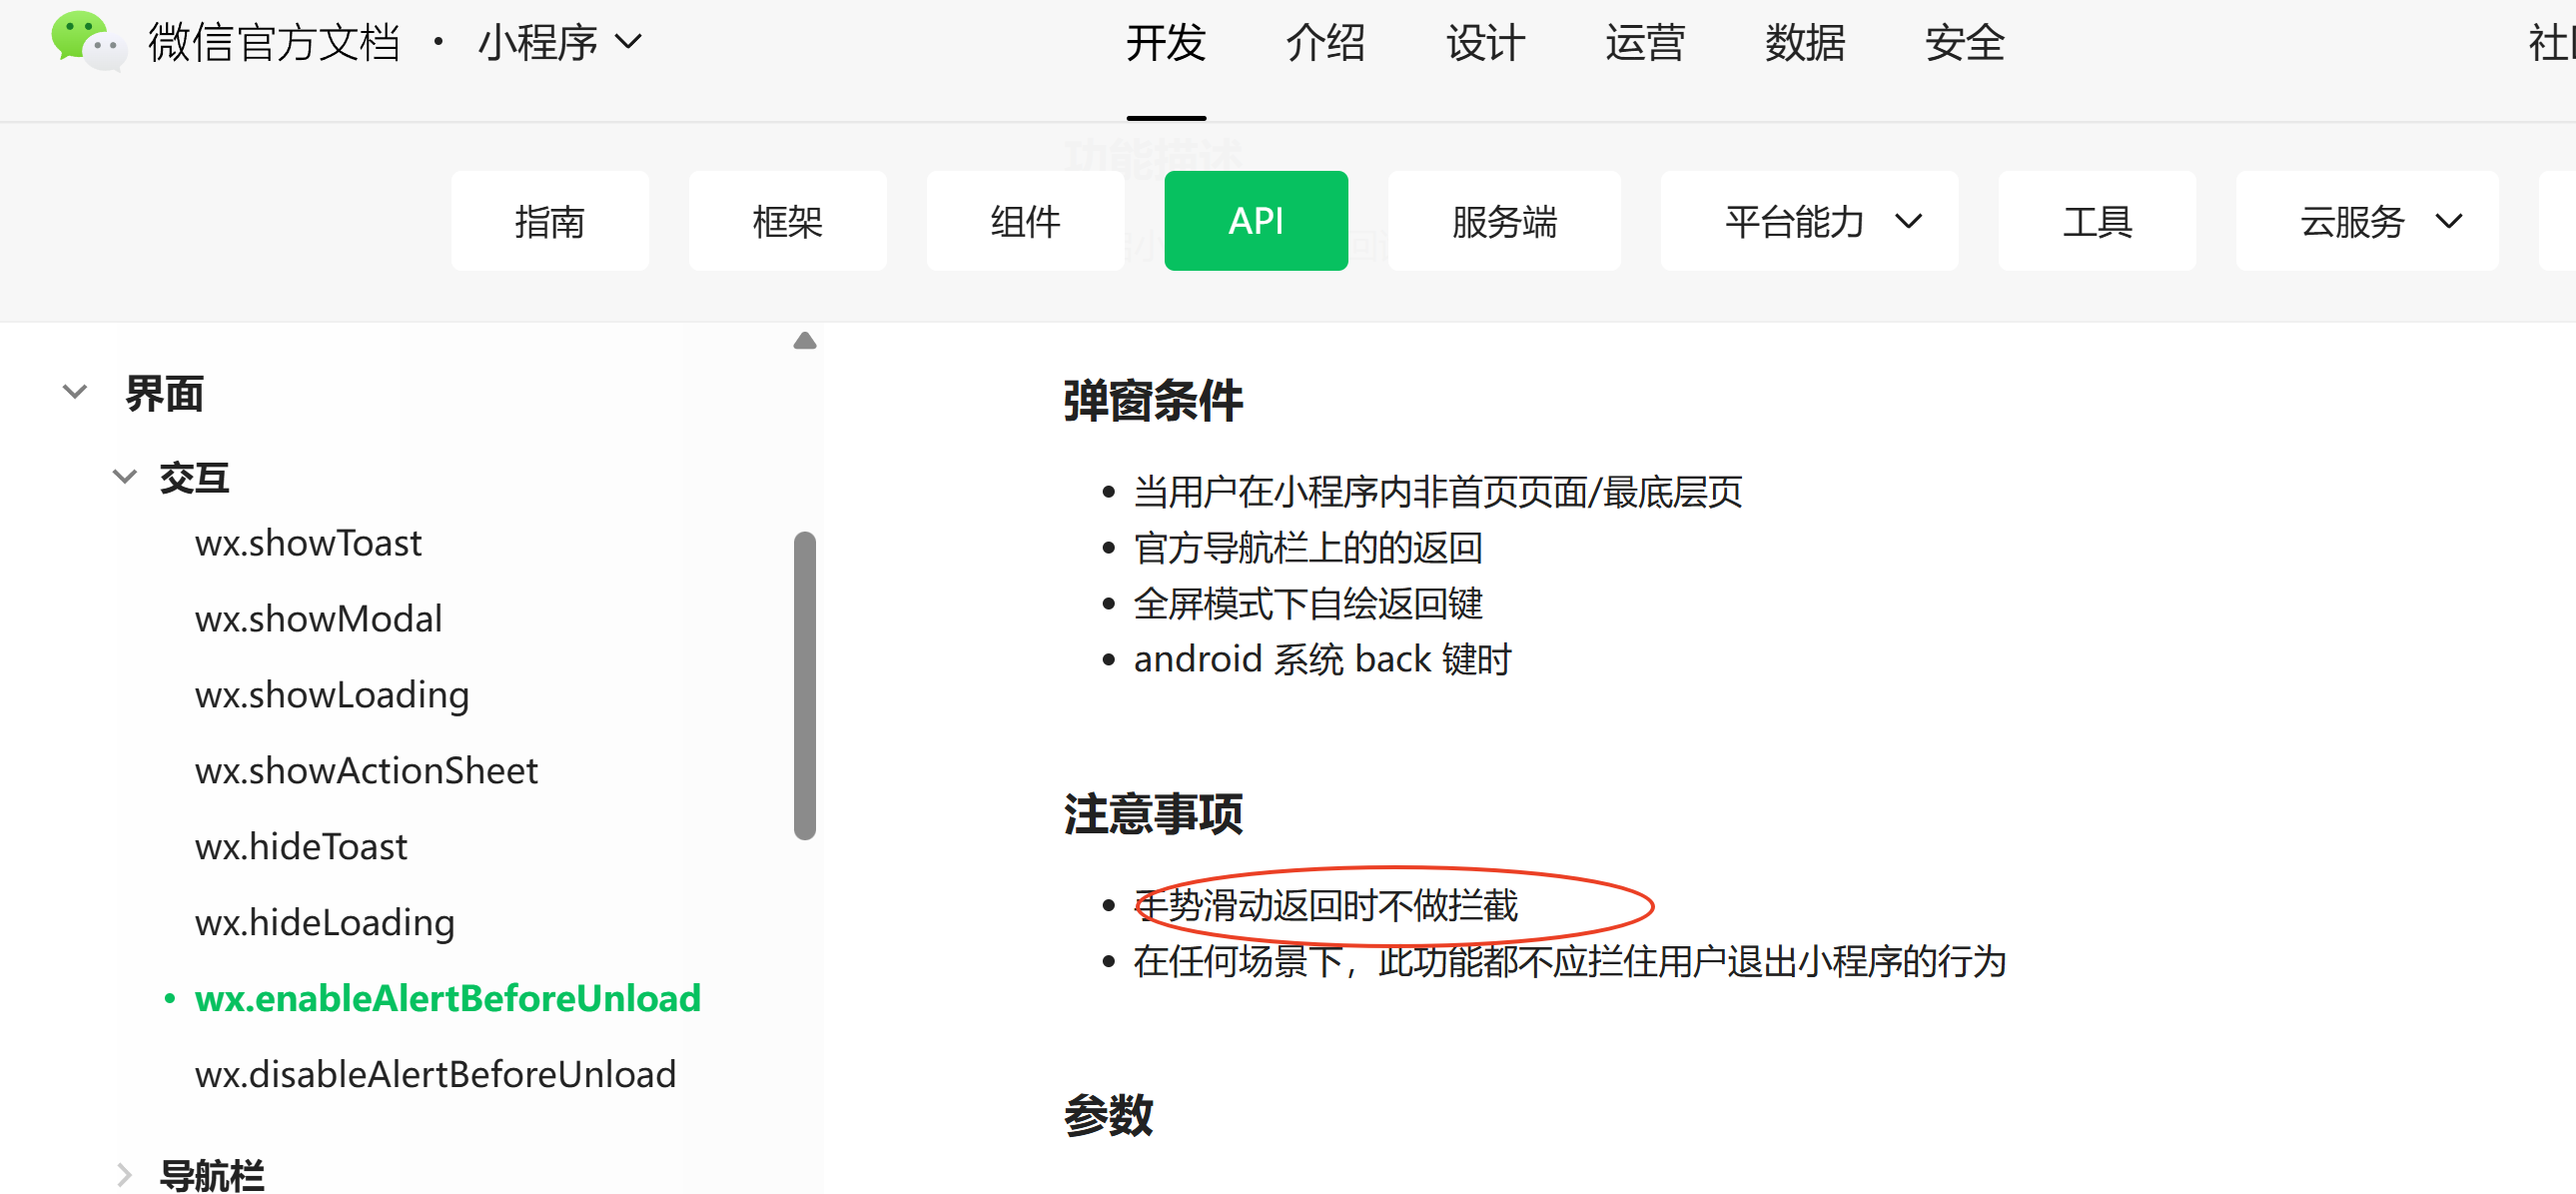The width and height of the screenshot is (2576, 1194).
Task: Click the sidebar scroll-up arrow
Action: (804, 341)
